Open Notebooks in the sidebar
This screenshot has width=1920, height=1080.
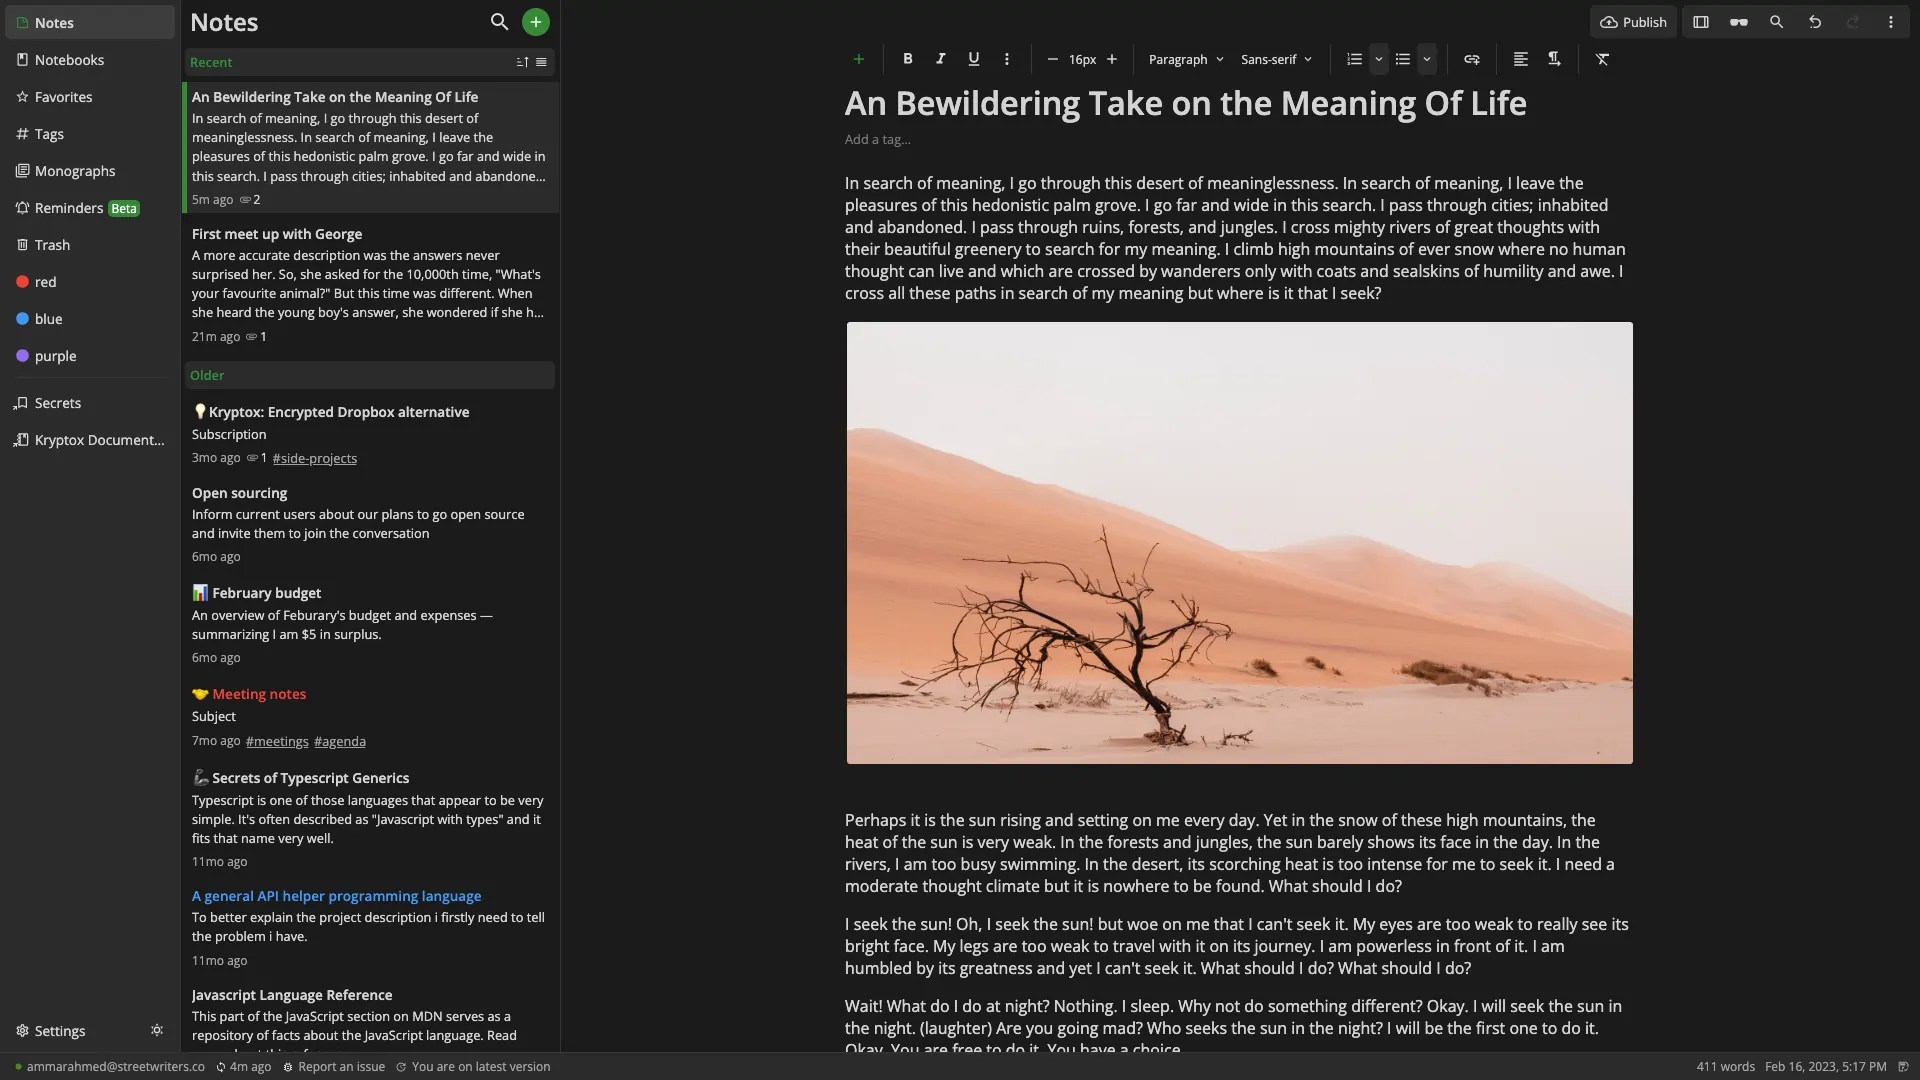69,60
